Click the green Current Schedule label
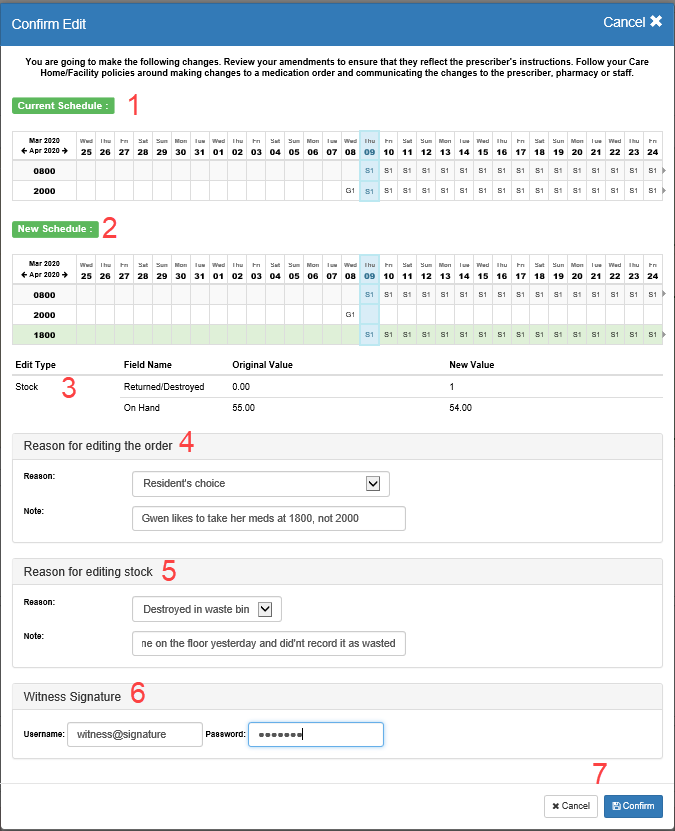 (62, 105)
